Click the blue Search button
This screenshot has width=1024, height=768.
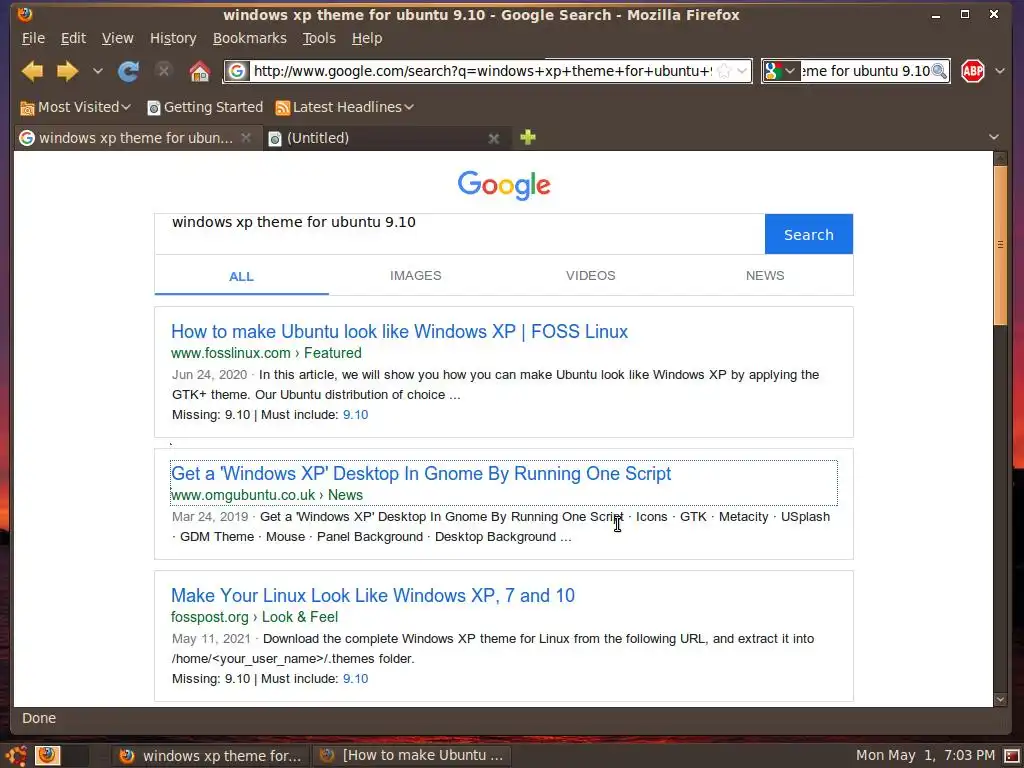tap(808, 234)
